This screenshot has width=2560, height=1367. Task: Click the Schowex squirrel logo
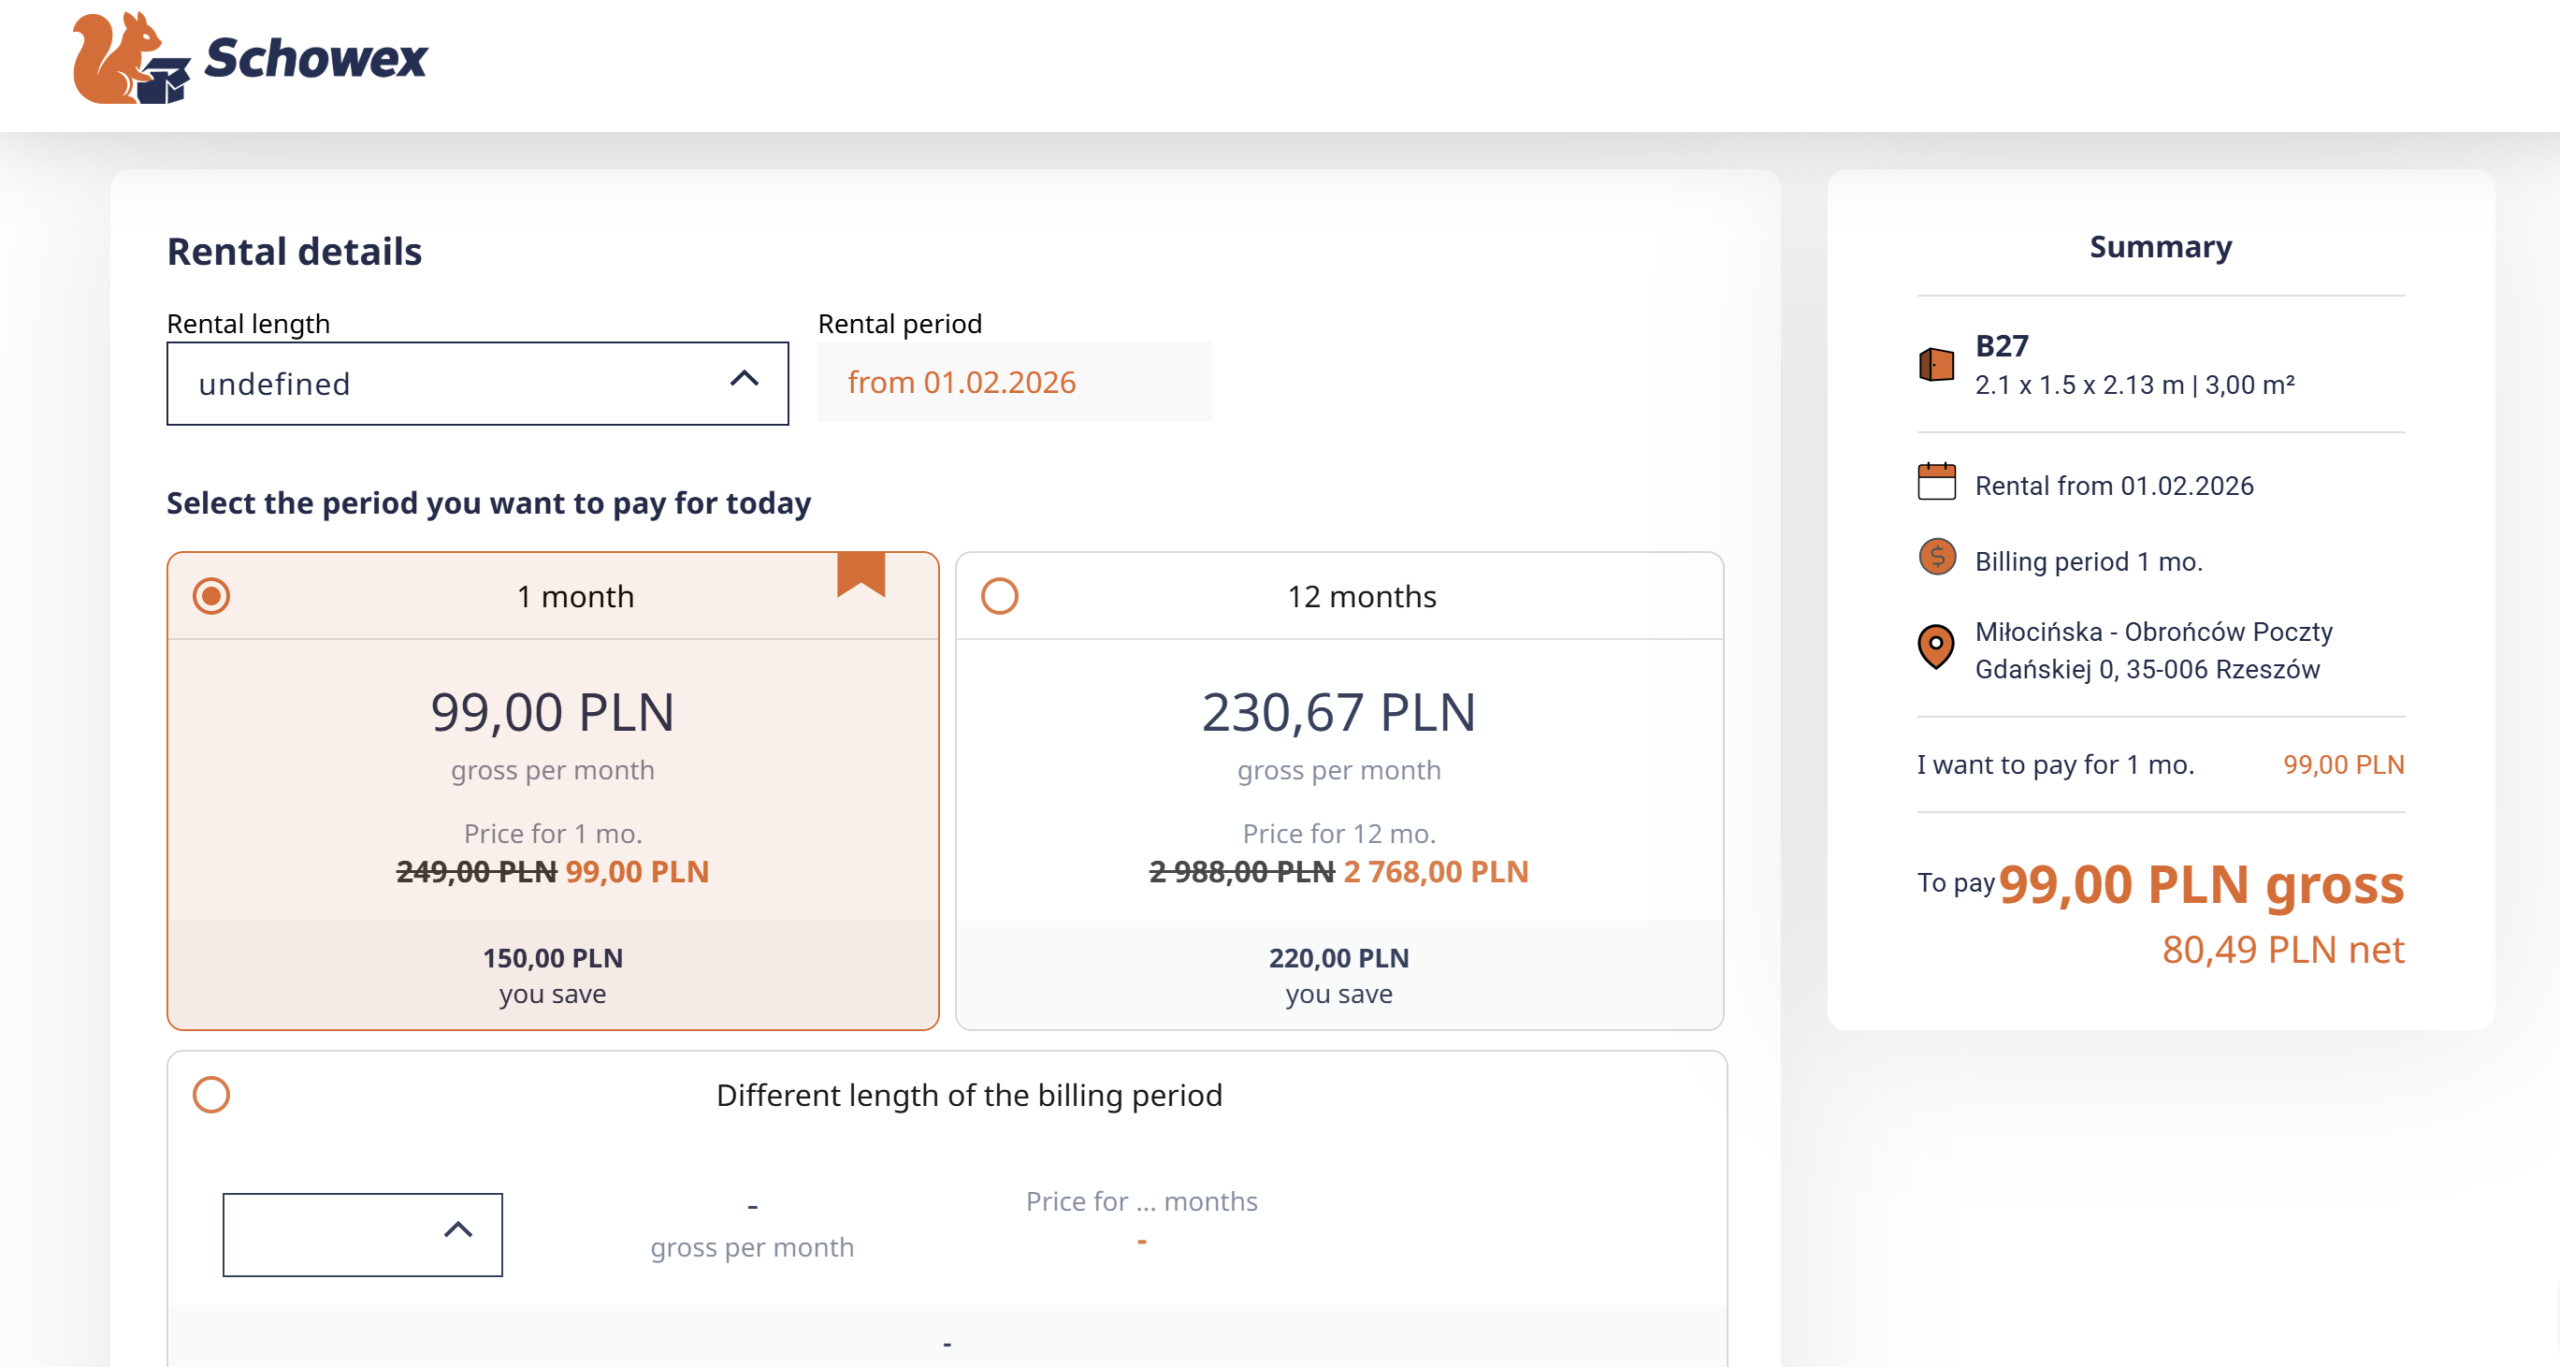tap(128, 58)
